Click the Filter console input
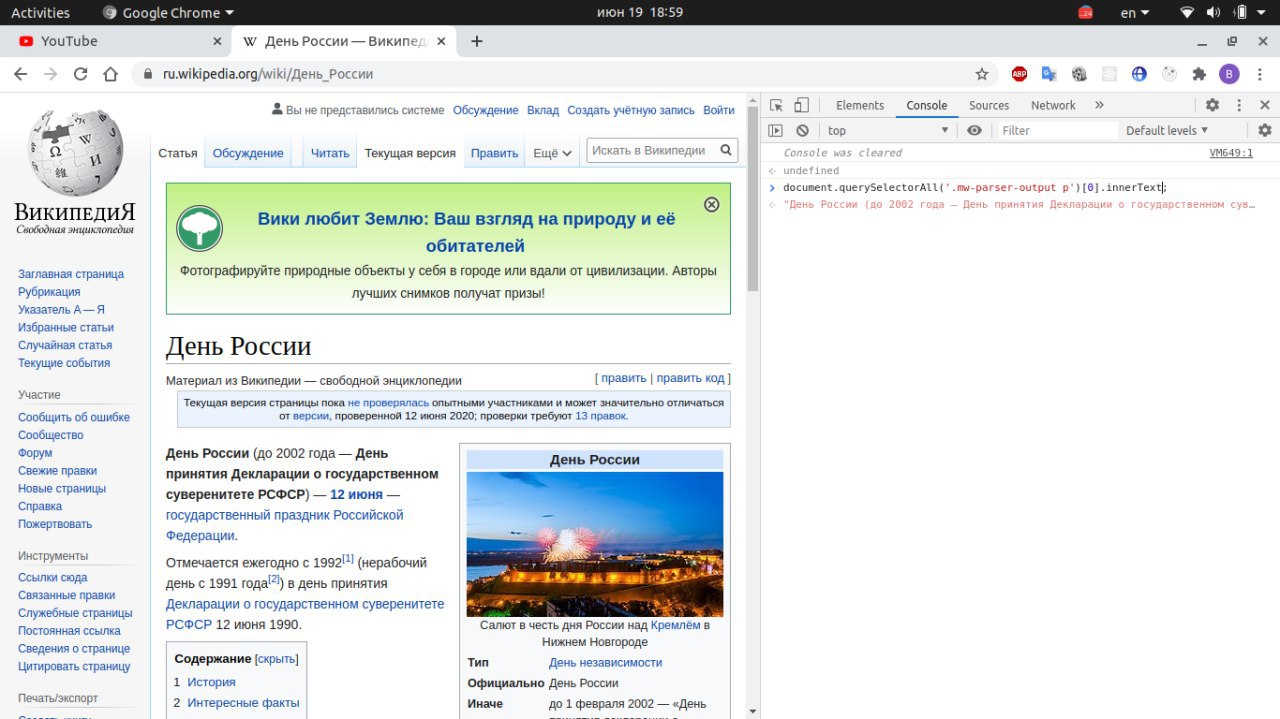The width and height of the screenshot is (1280, 719). point(1057,131)
